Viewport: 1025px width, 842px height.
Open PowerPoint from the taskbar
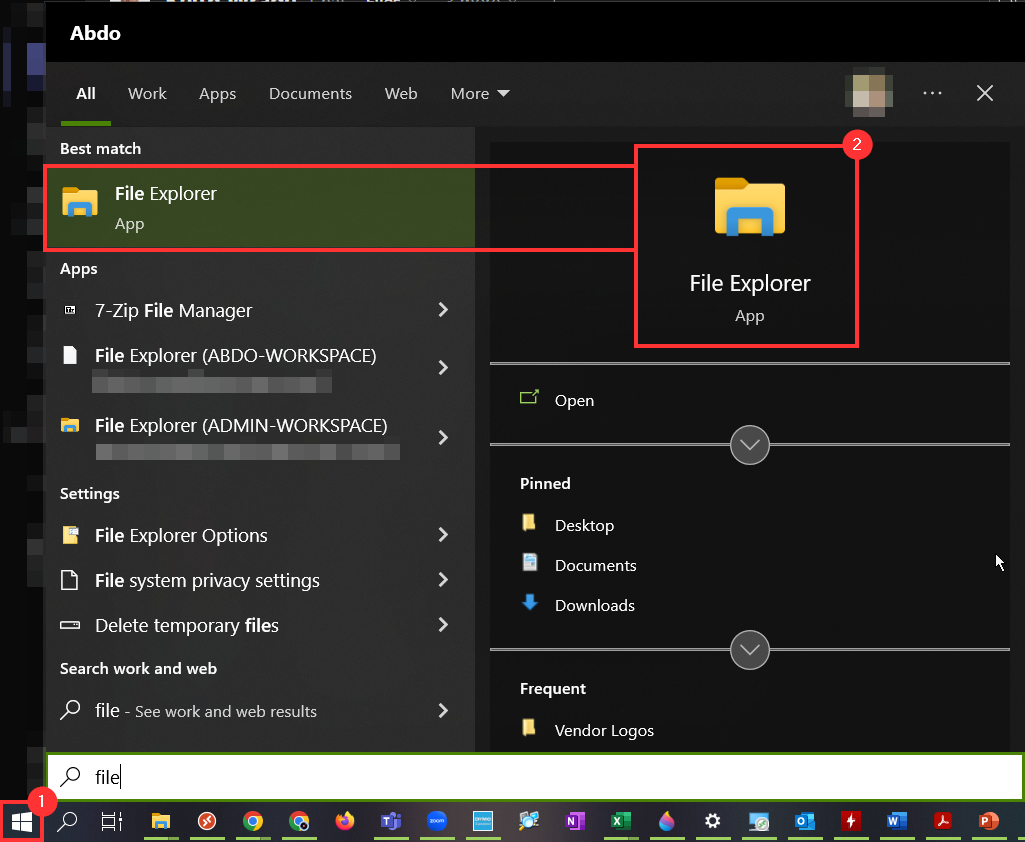[988, 821]
